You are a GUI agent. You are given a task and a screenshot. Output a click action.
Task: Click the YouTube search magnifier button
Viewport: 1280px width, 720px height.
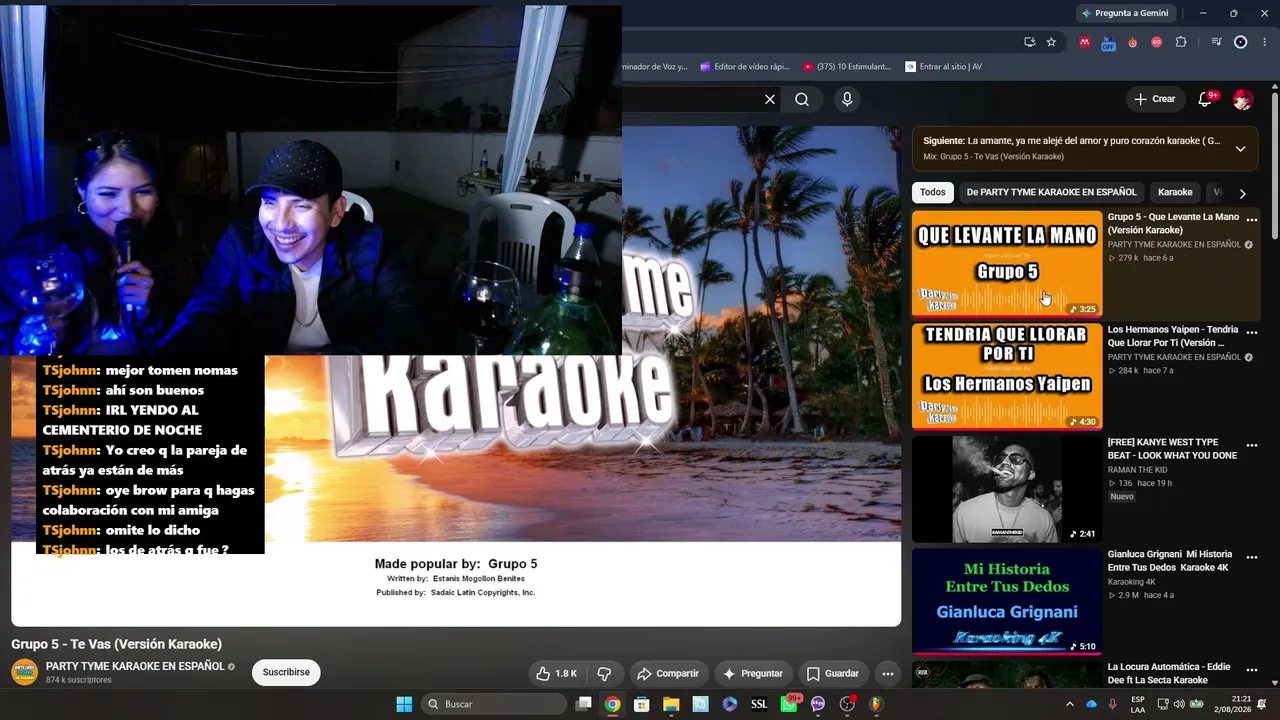pos(802,99)
